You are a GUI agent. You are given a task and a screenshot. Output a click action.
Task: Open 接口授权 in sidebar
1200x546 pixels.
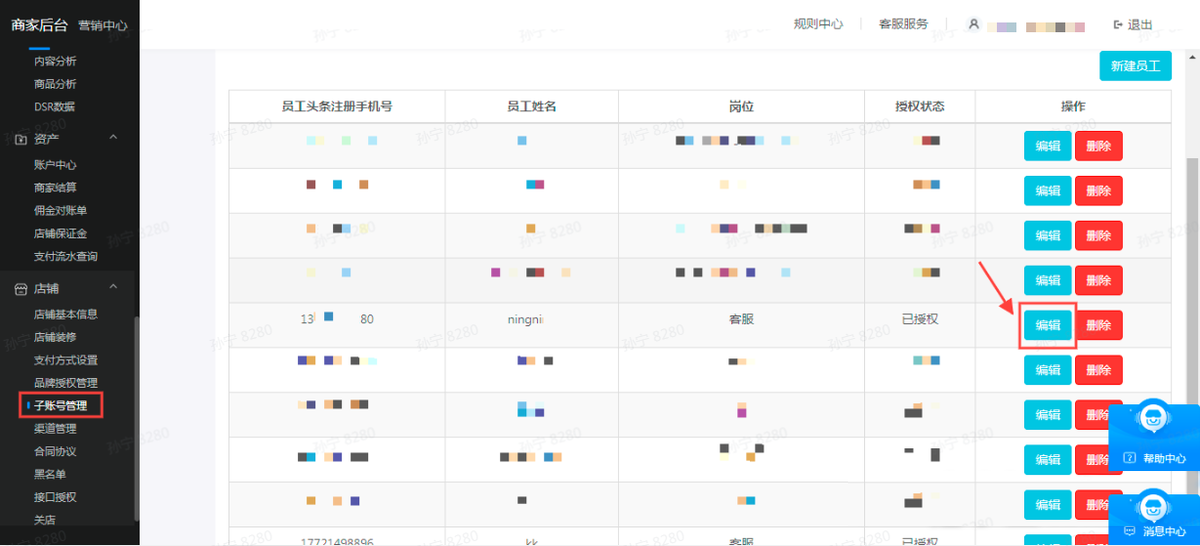click(55, 497)
